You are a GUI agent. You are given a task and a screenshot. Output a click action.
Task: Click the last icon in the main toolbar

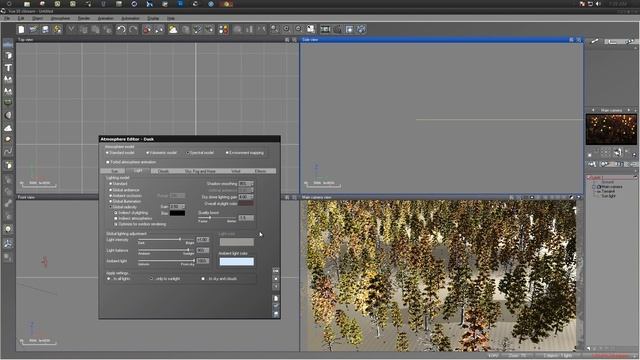361,29
